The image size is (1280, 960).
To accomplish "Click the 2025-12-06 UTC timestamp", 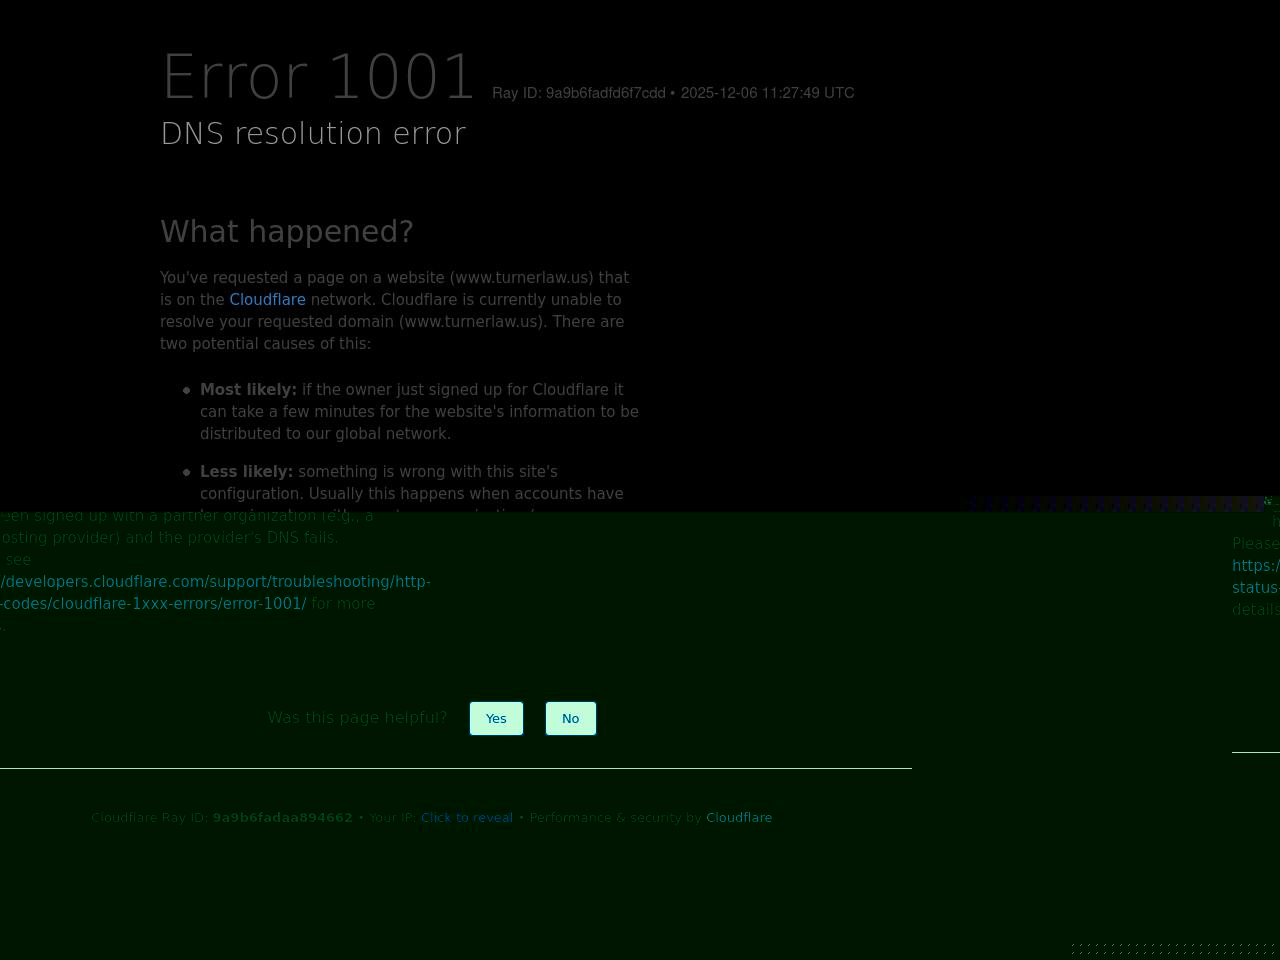I will (767, 93).
